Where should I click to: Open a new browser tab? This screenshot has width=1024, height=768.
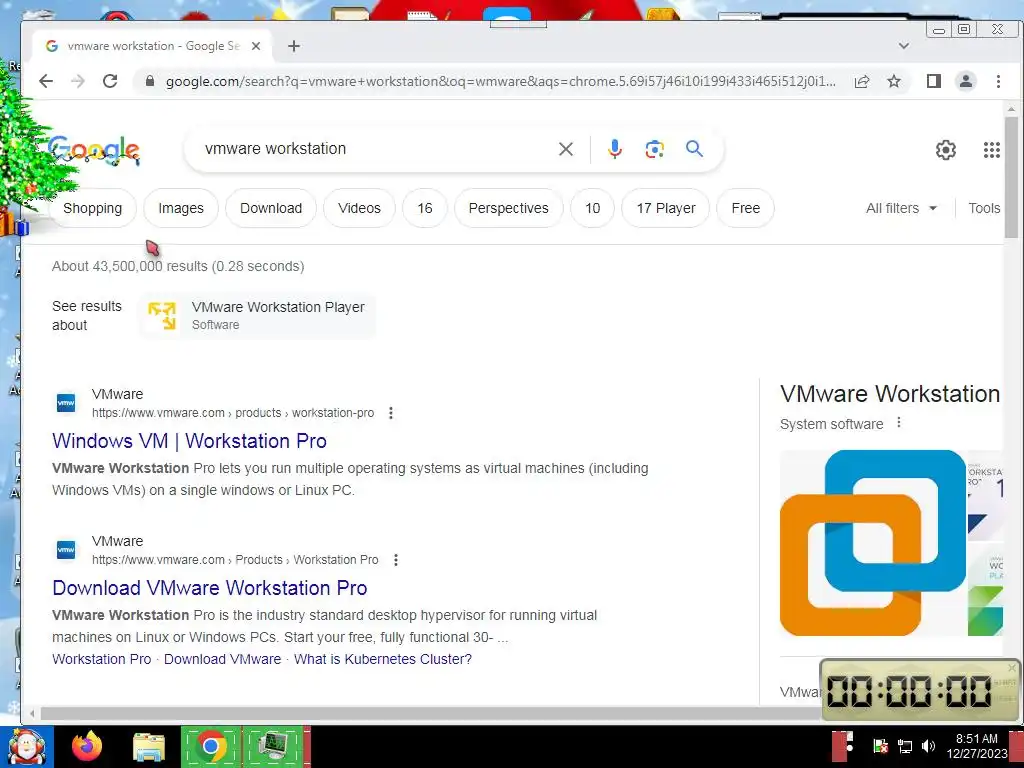(294, 46)
